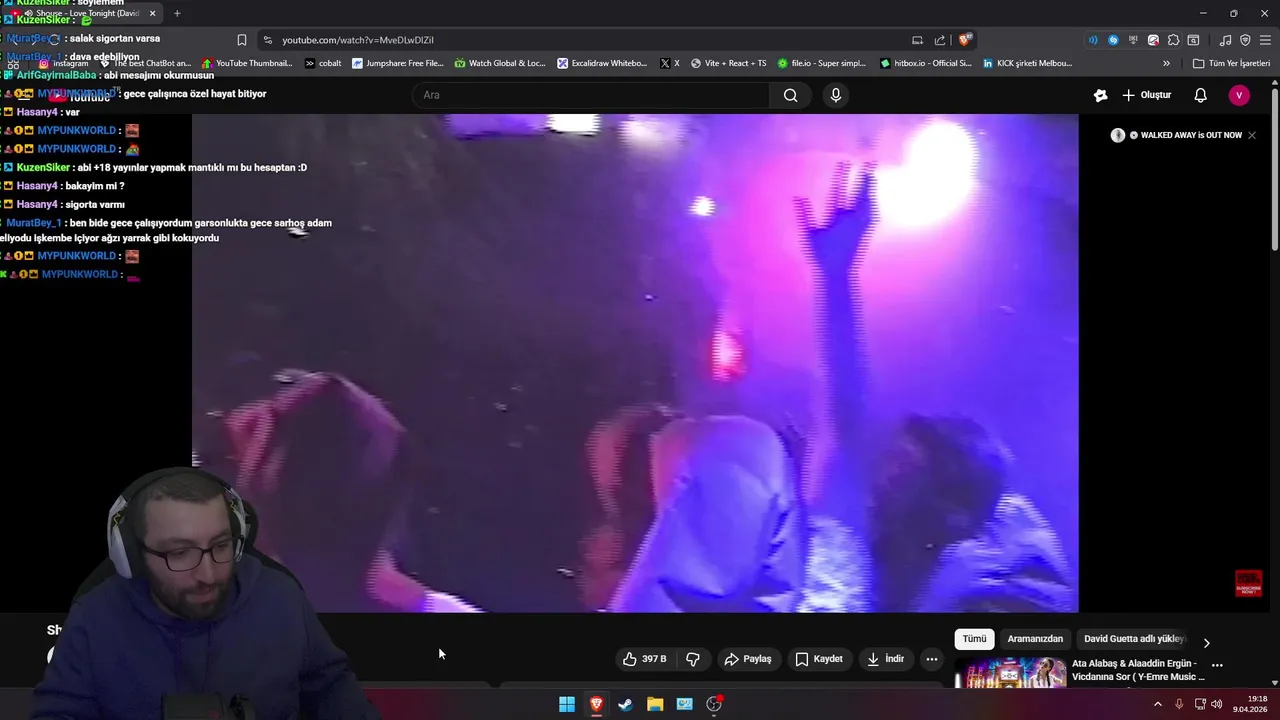
Task: Open YouTube notifications bell
Action: pyautogui.click(x=1201, y=95)
